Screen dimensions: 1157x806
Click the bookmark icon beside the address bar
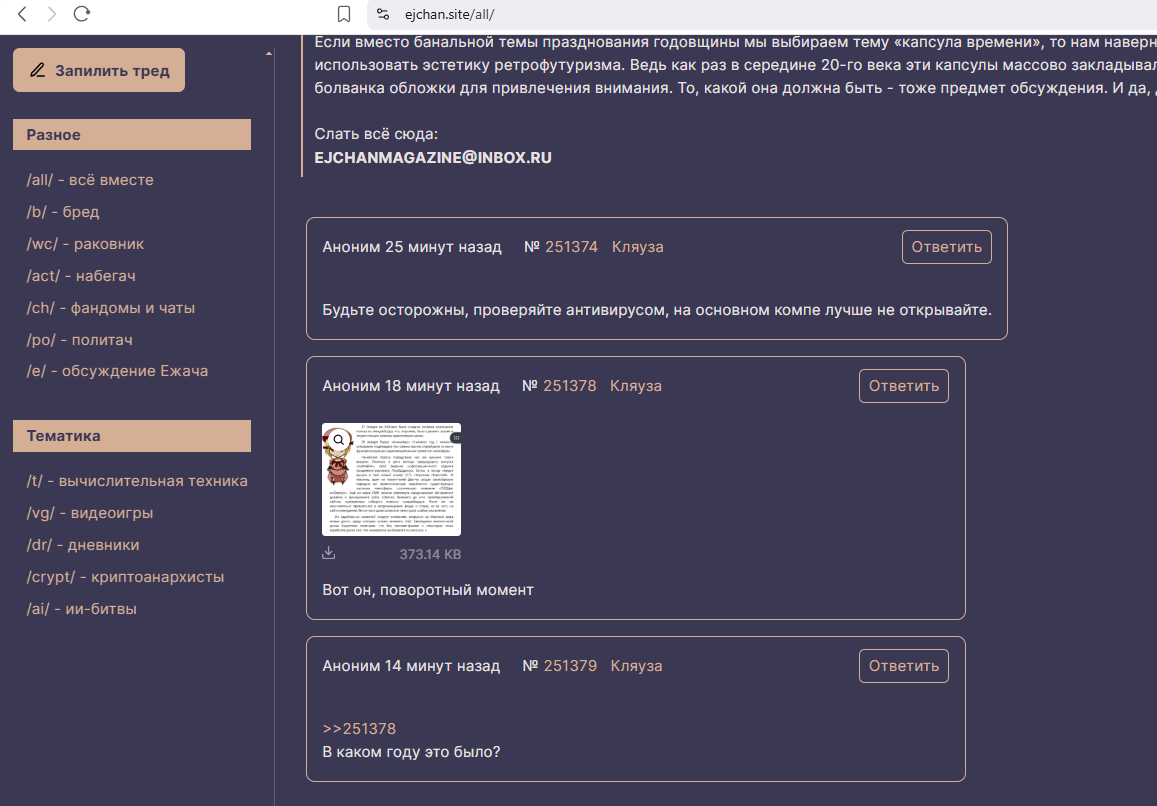pyautogui.click(x=343, y=14)
